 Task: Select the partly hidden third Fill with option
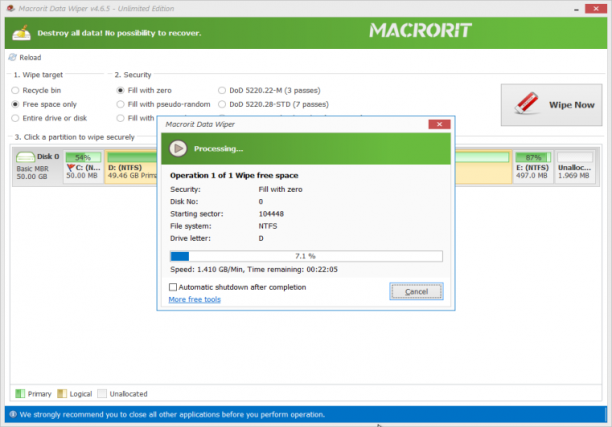tap(121, 118)
